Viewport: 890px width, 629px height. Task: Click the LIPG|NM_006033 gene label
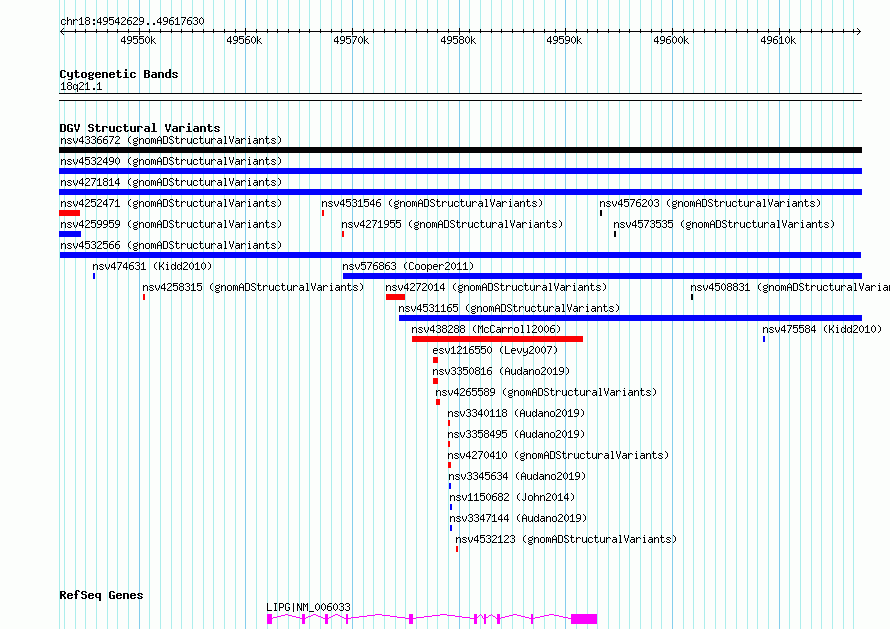(x=308, y=607)
